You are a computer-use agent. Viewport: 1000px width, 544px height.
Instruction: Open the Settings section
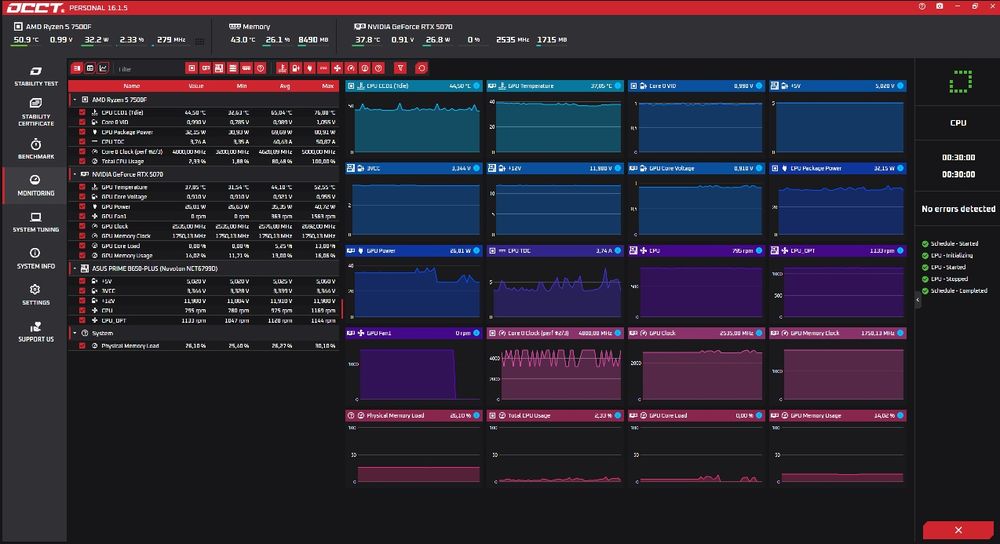pyautogui.click(x=36, y=295)
